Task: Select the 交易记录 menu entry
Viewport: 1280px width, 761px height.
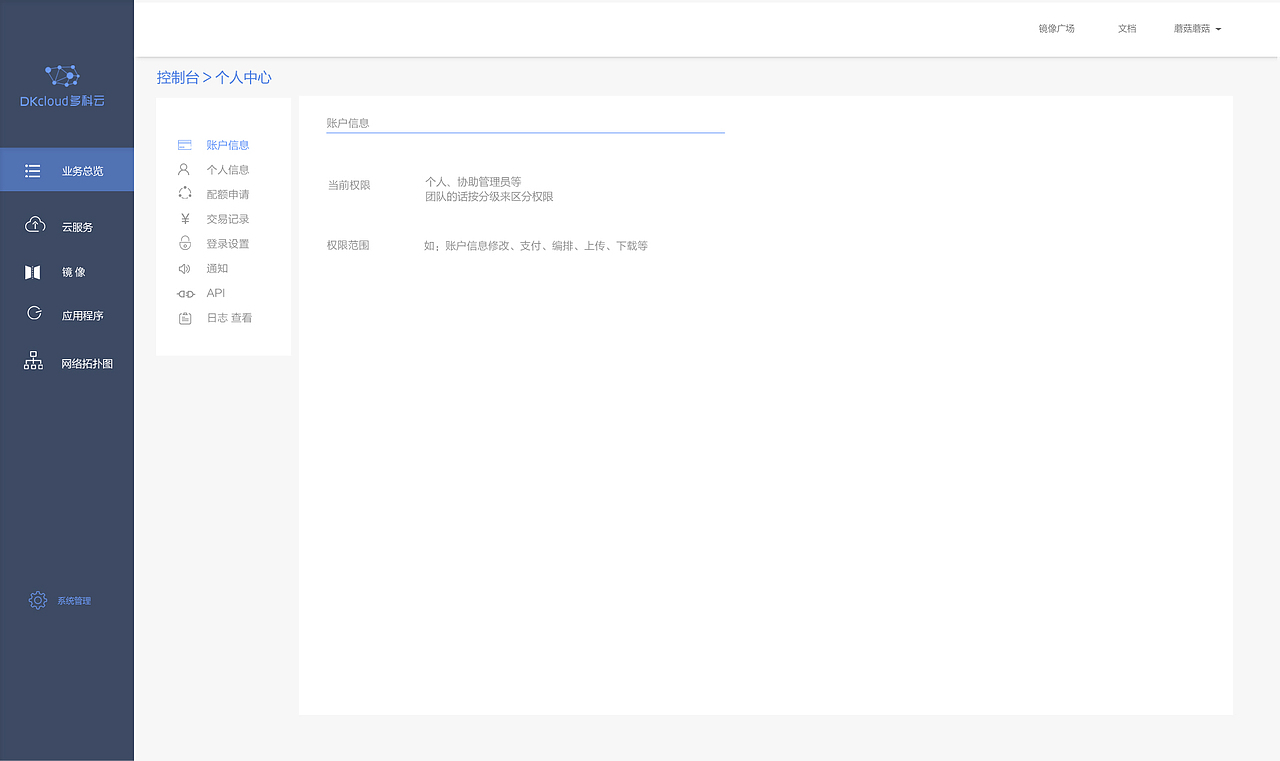Action: (x=228, y=219)
